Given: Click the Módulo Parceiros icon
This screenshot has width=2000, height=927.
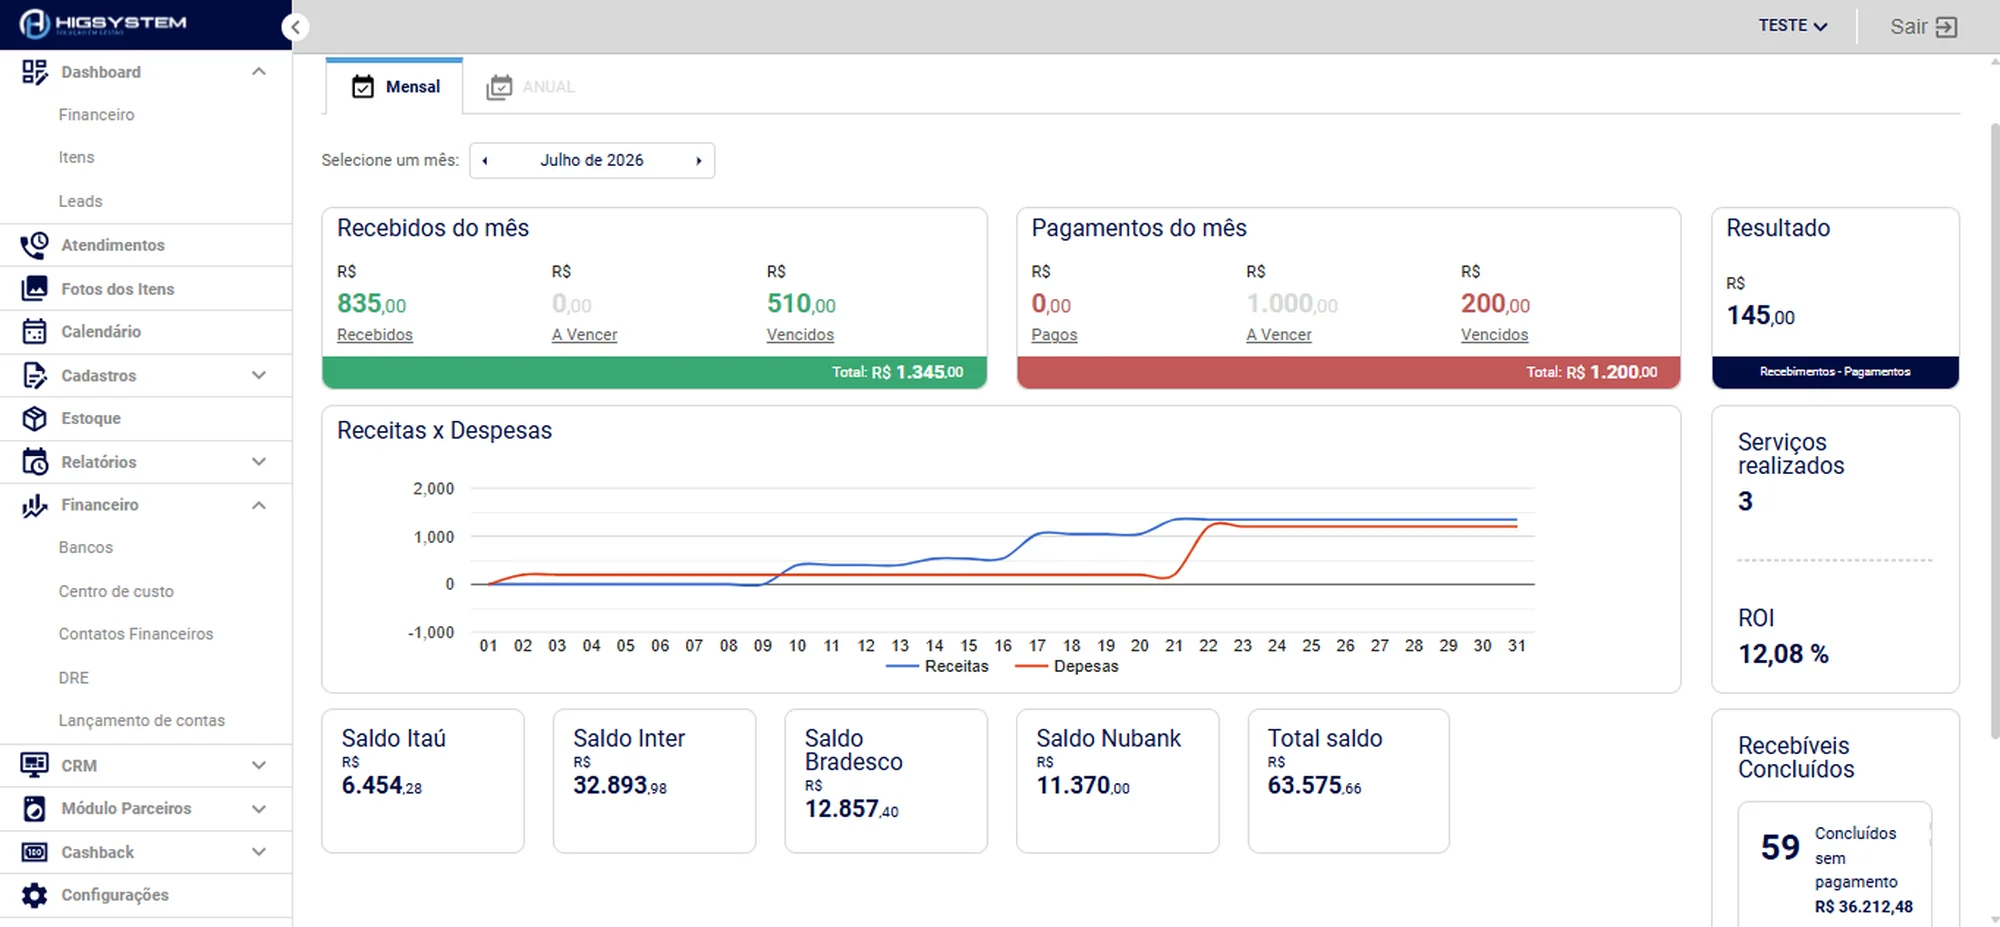Looking at the screenshot, I should pos(34,809).
